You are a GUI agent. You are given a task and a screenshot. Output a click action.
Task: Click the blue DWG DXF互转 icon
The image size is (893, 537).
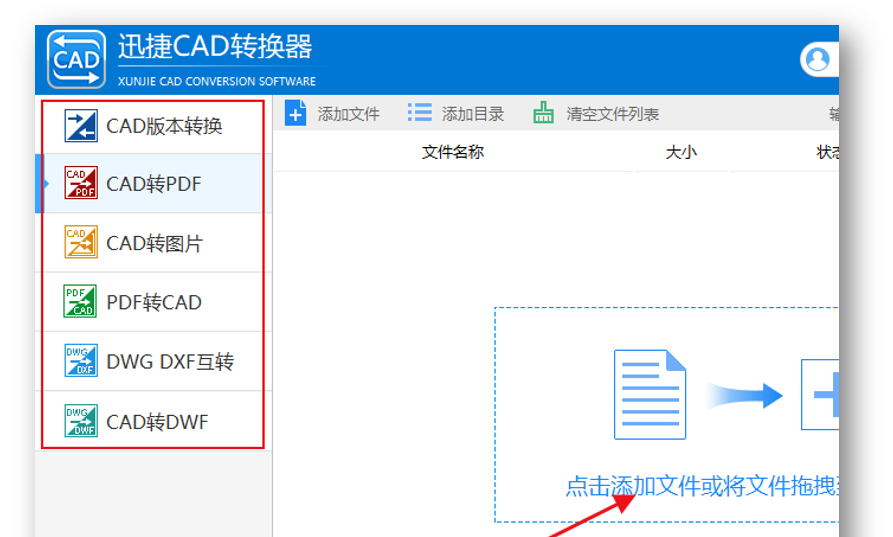coord(81,360)
